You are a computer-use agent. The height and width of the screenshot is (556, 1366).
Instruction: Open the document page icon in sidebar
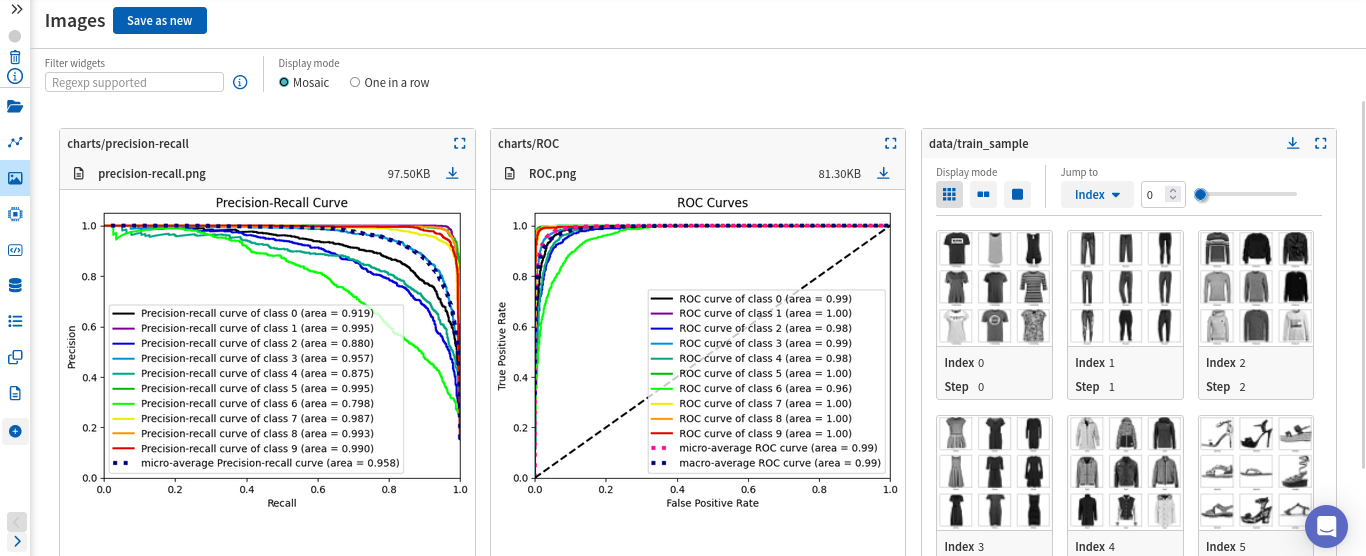[15, 393]
